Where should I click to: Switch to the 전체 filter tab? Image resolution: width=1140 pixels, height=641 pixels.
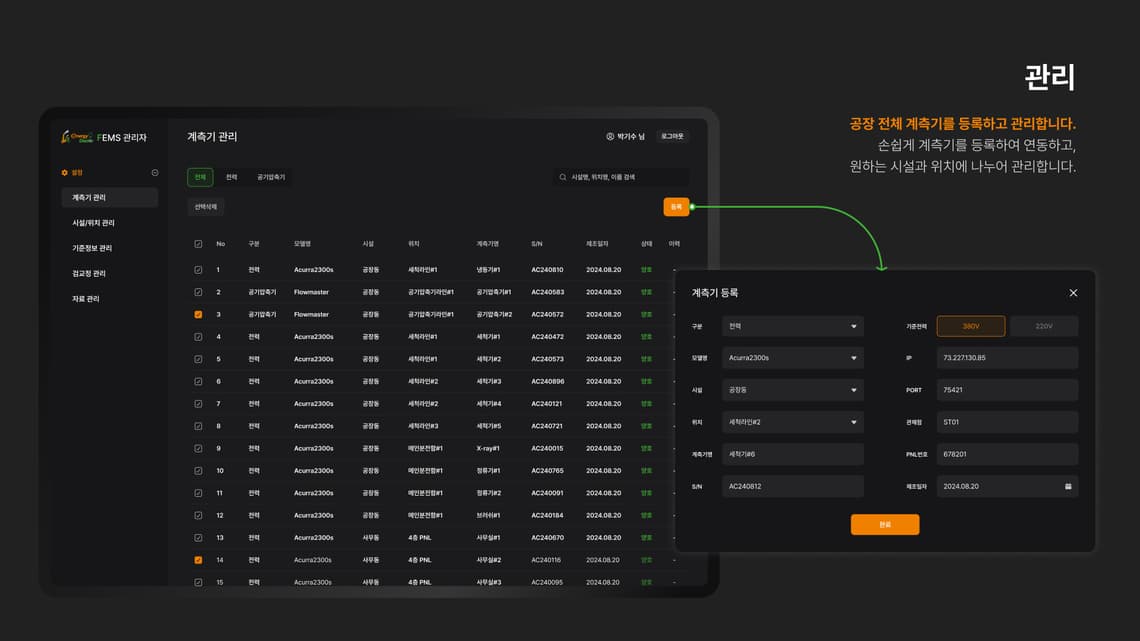[x=200, y=177]
